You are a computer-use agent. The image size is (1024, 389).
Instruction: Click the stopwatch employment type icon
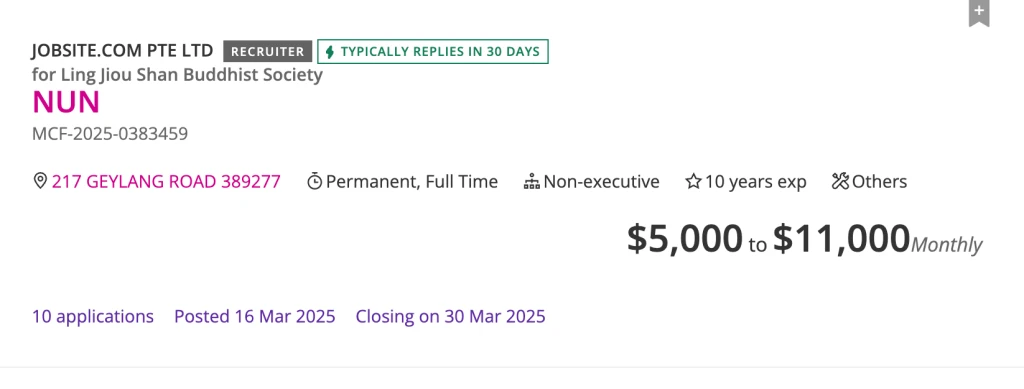pyautogui.click(x=315, y=181)
